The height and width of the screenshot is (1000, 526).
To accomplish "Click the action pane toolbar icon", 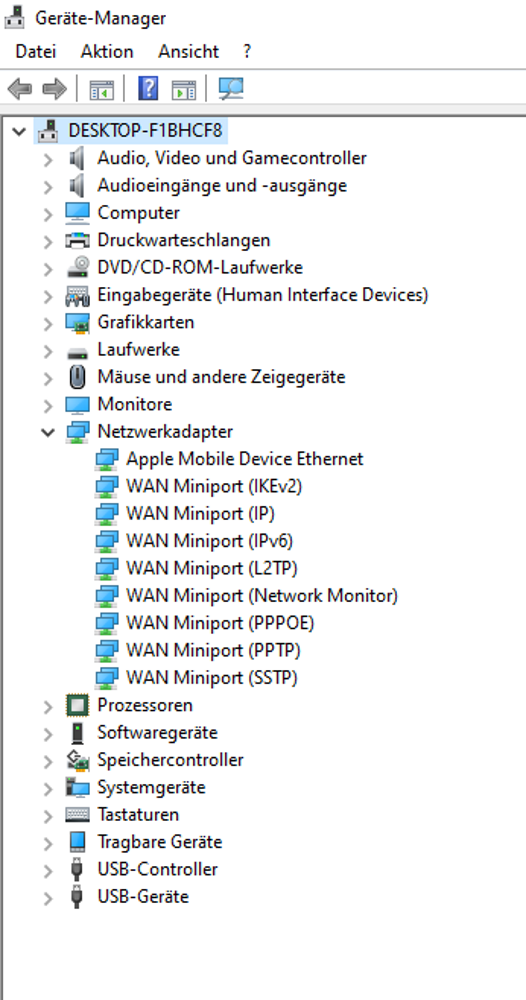I will pos(184,89).
